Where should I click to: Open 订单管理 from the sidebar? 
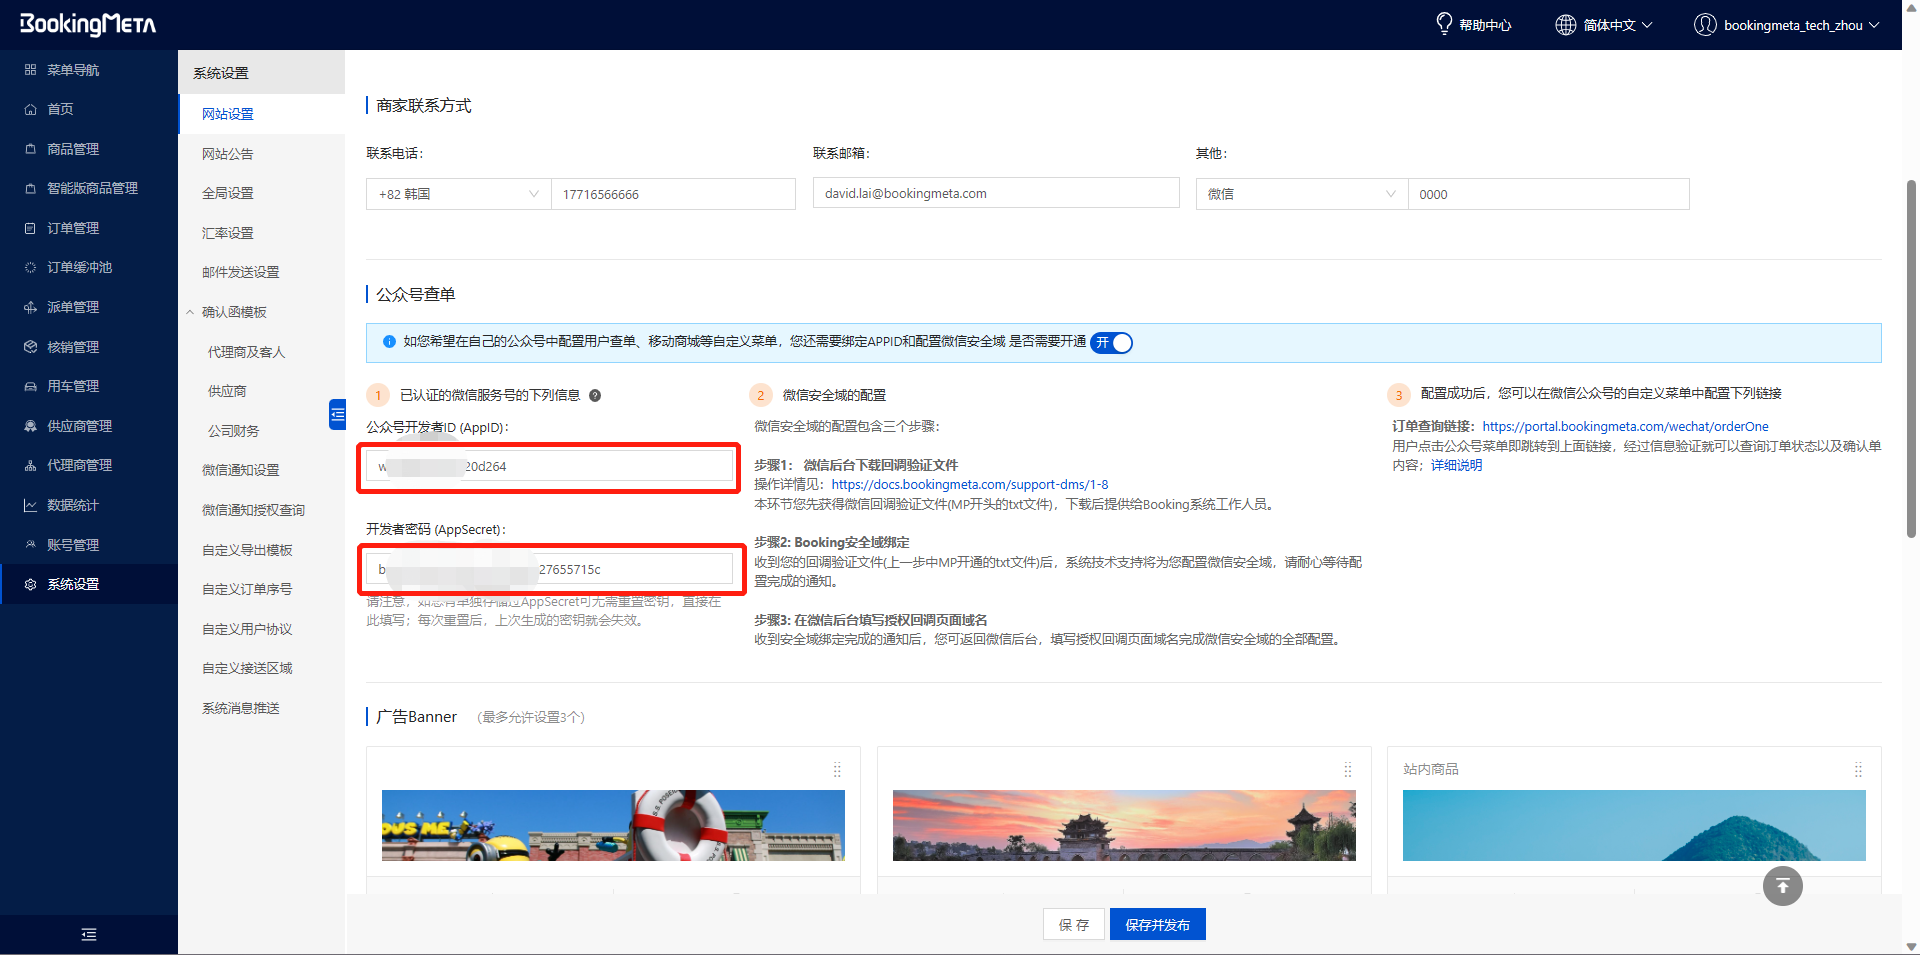70,227
